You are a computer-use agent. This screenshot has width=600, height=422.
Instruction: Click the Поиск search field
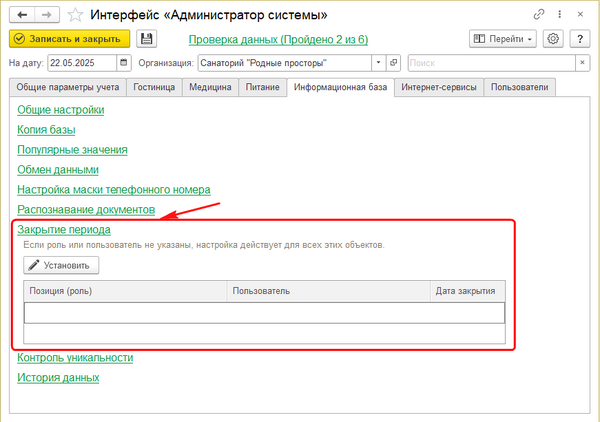[492, 63]
